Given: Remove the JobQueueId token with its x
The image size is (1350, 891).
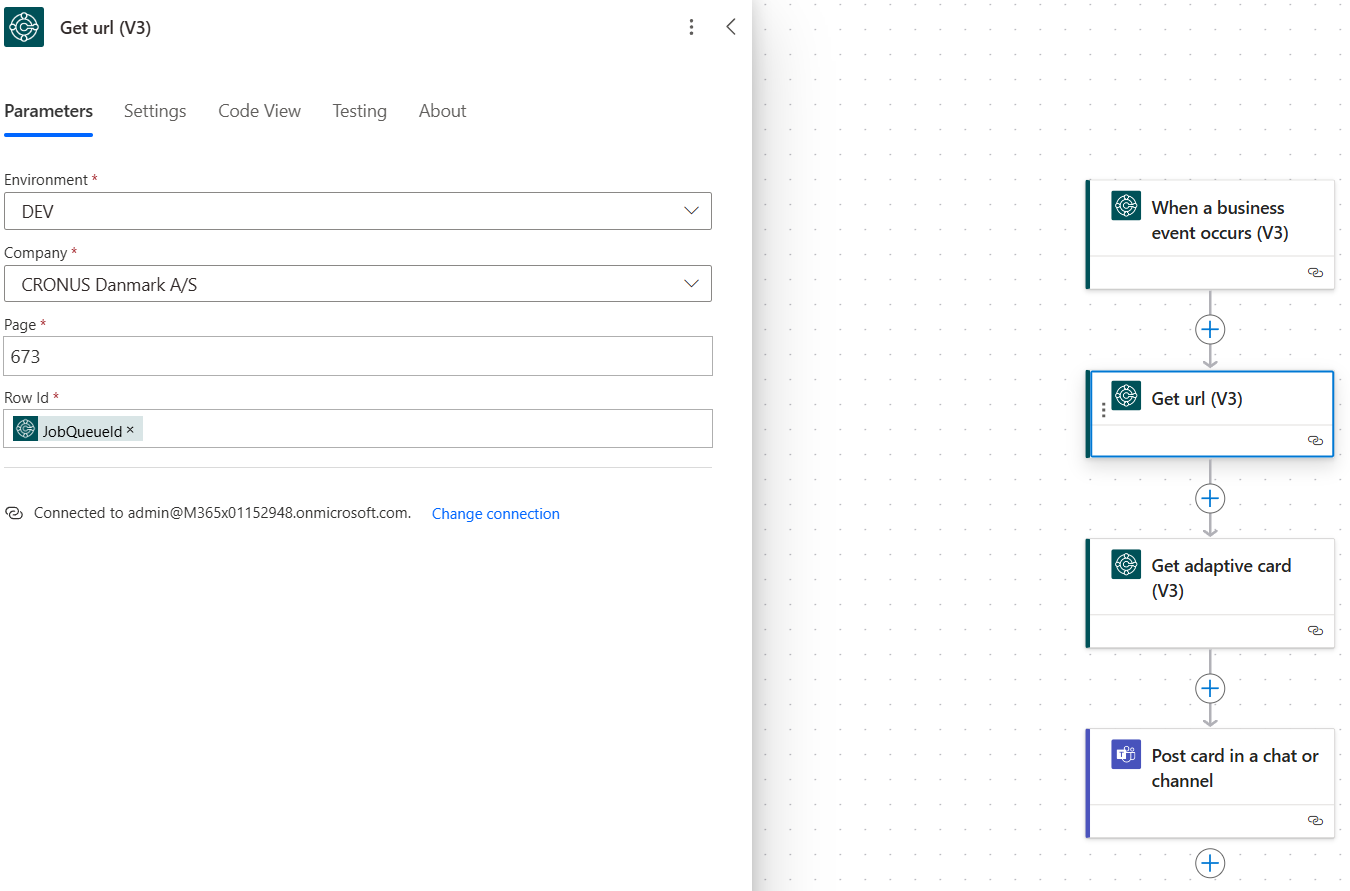Looking at the screenshot, I should pos(130,429).
